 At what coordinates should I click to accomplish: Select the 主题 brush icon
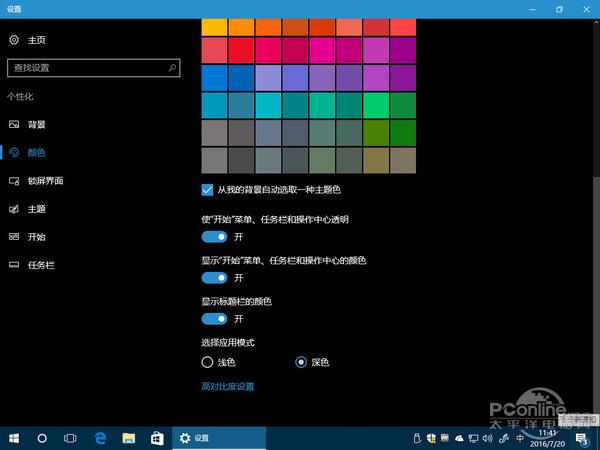[14, 209]
